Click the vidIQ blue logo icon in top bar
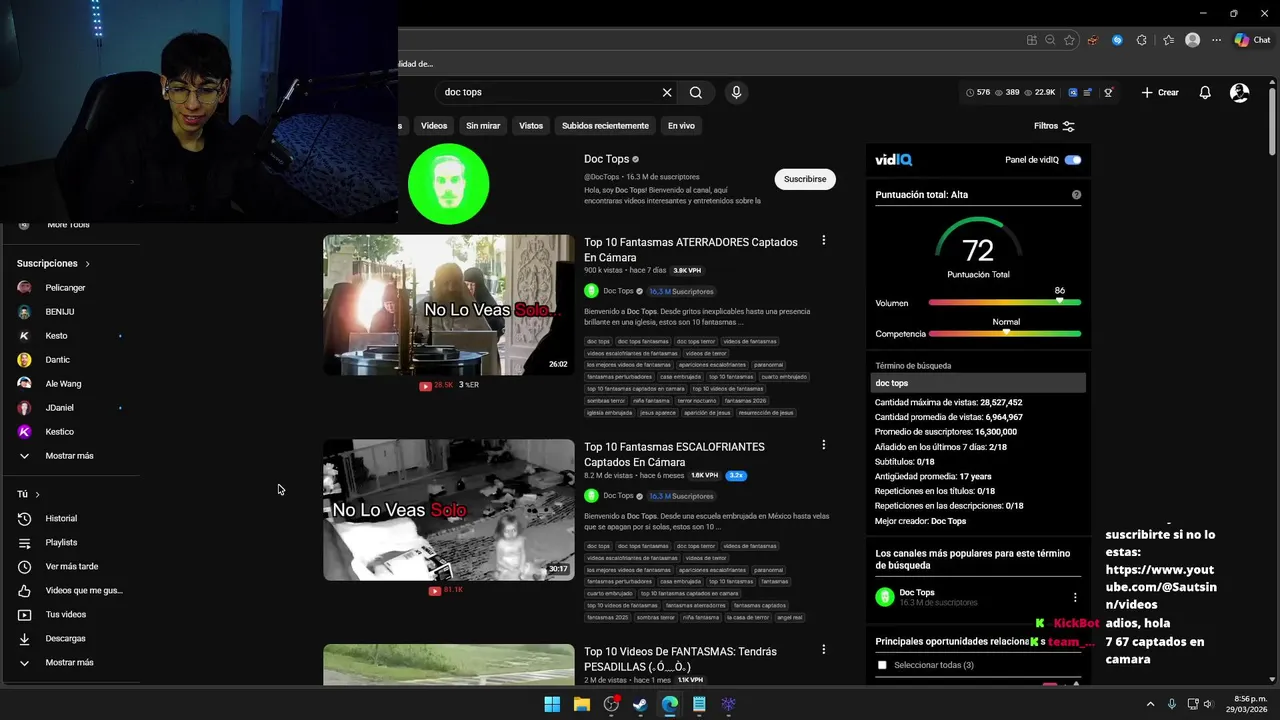The height and width of the screenshot is (720, 1280). tap(1073, 92)
